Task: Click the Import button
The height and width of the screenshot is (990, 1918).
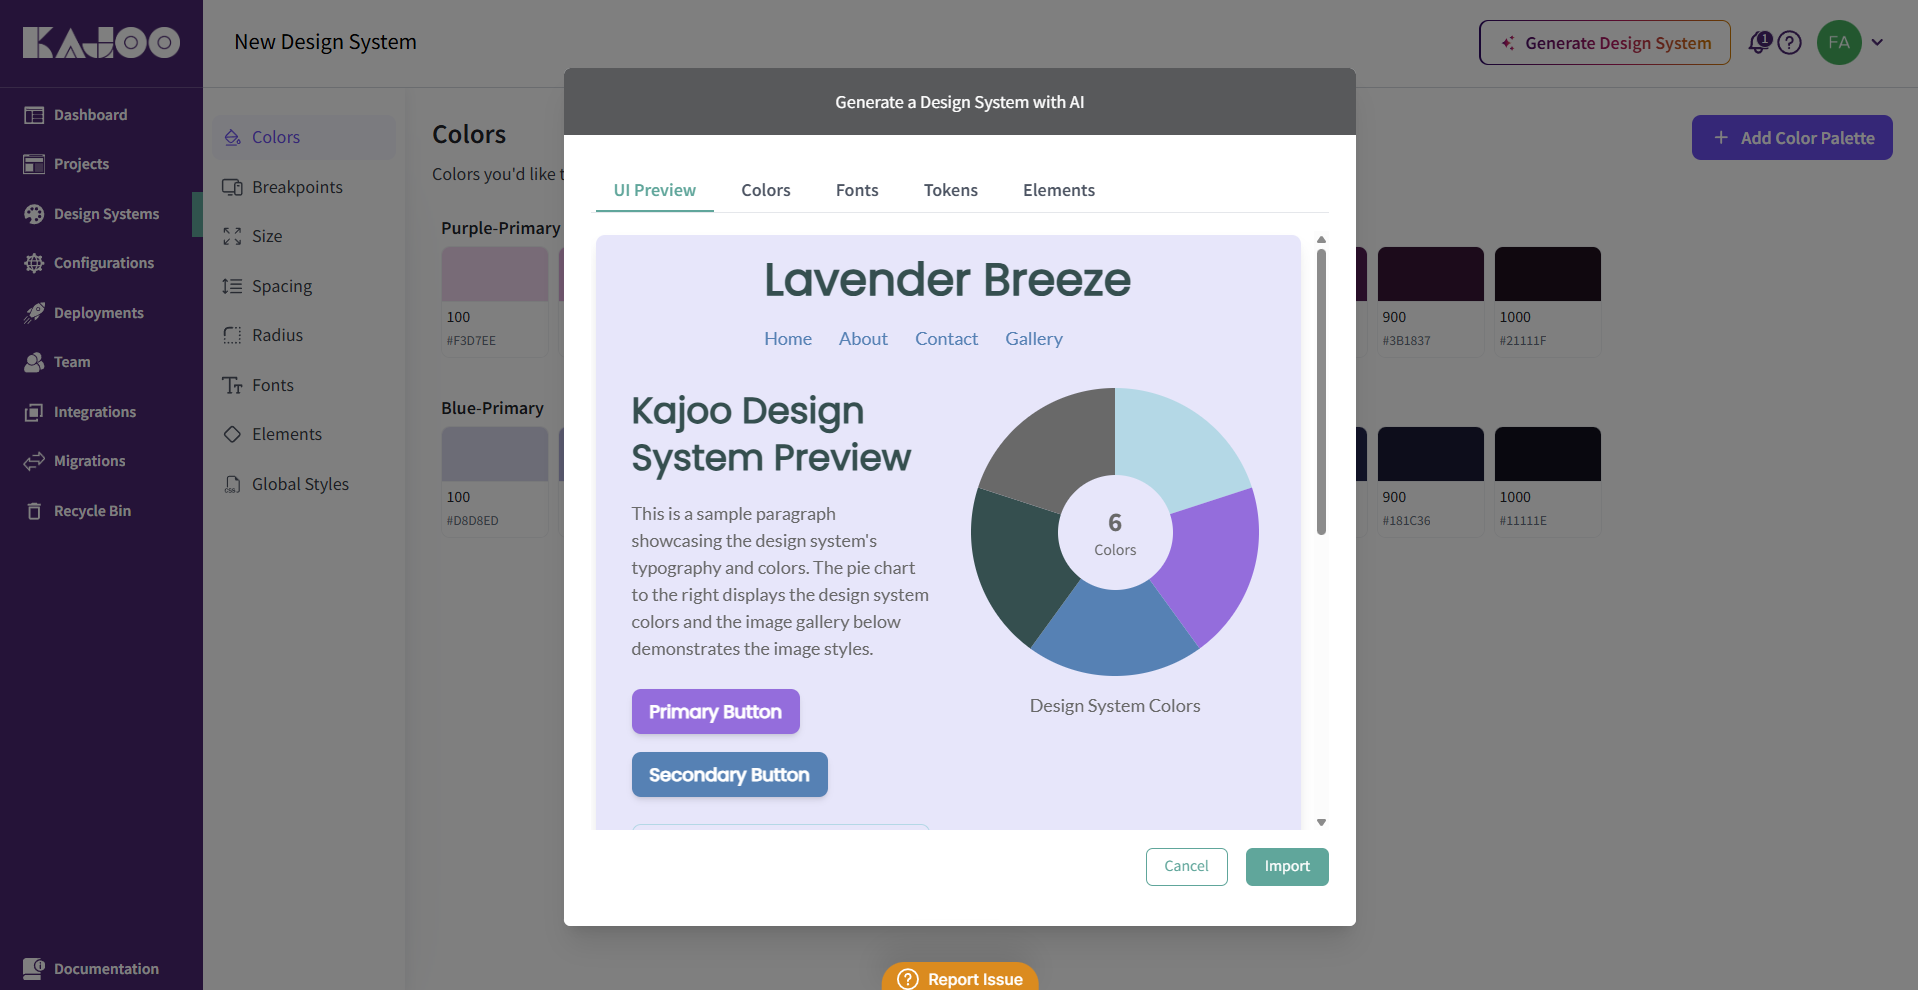Action: (1287, 867)
